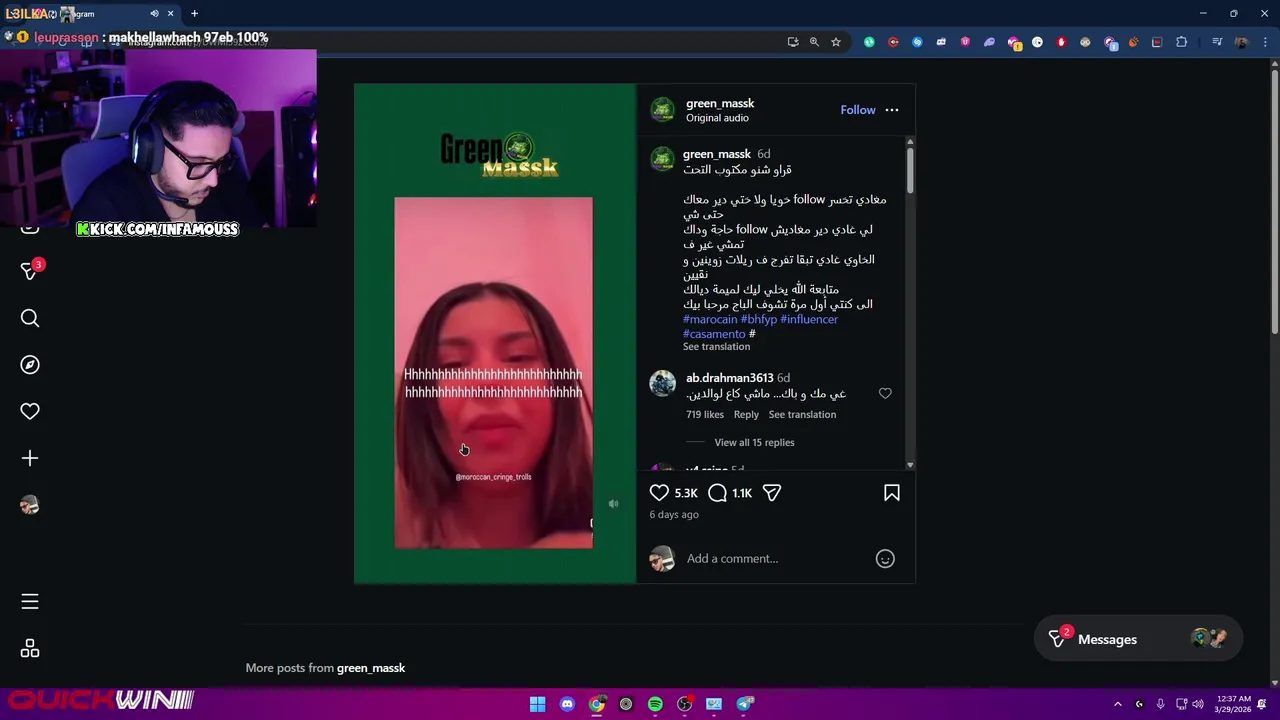Open green_massk profile from post header
Image resolution: width=1280 pixels, height=720 pixels.
click(720, 104)
